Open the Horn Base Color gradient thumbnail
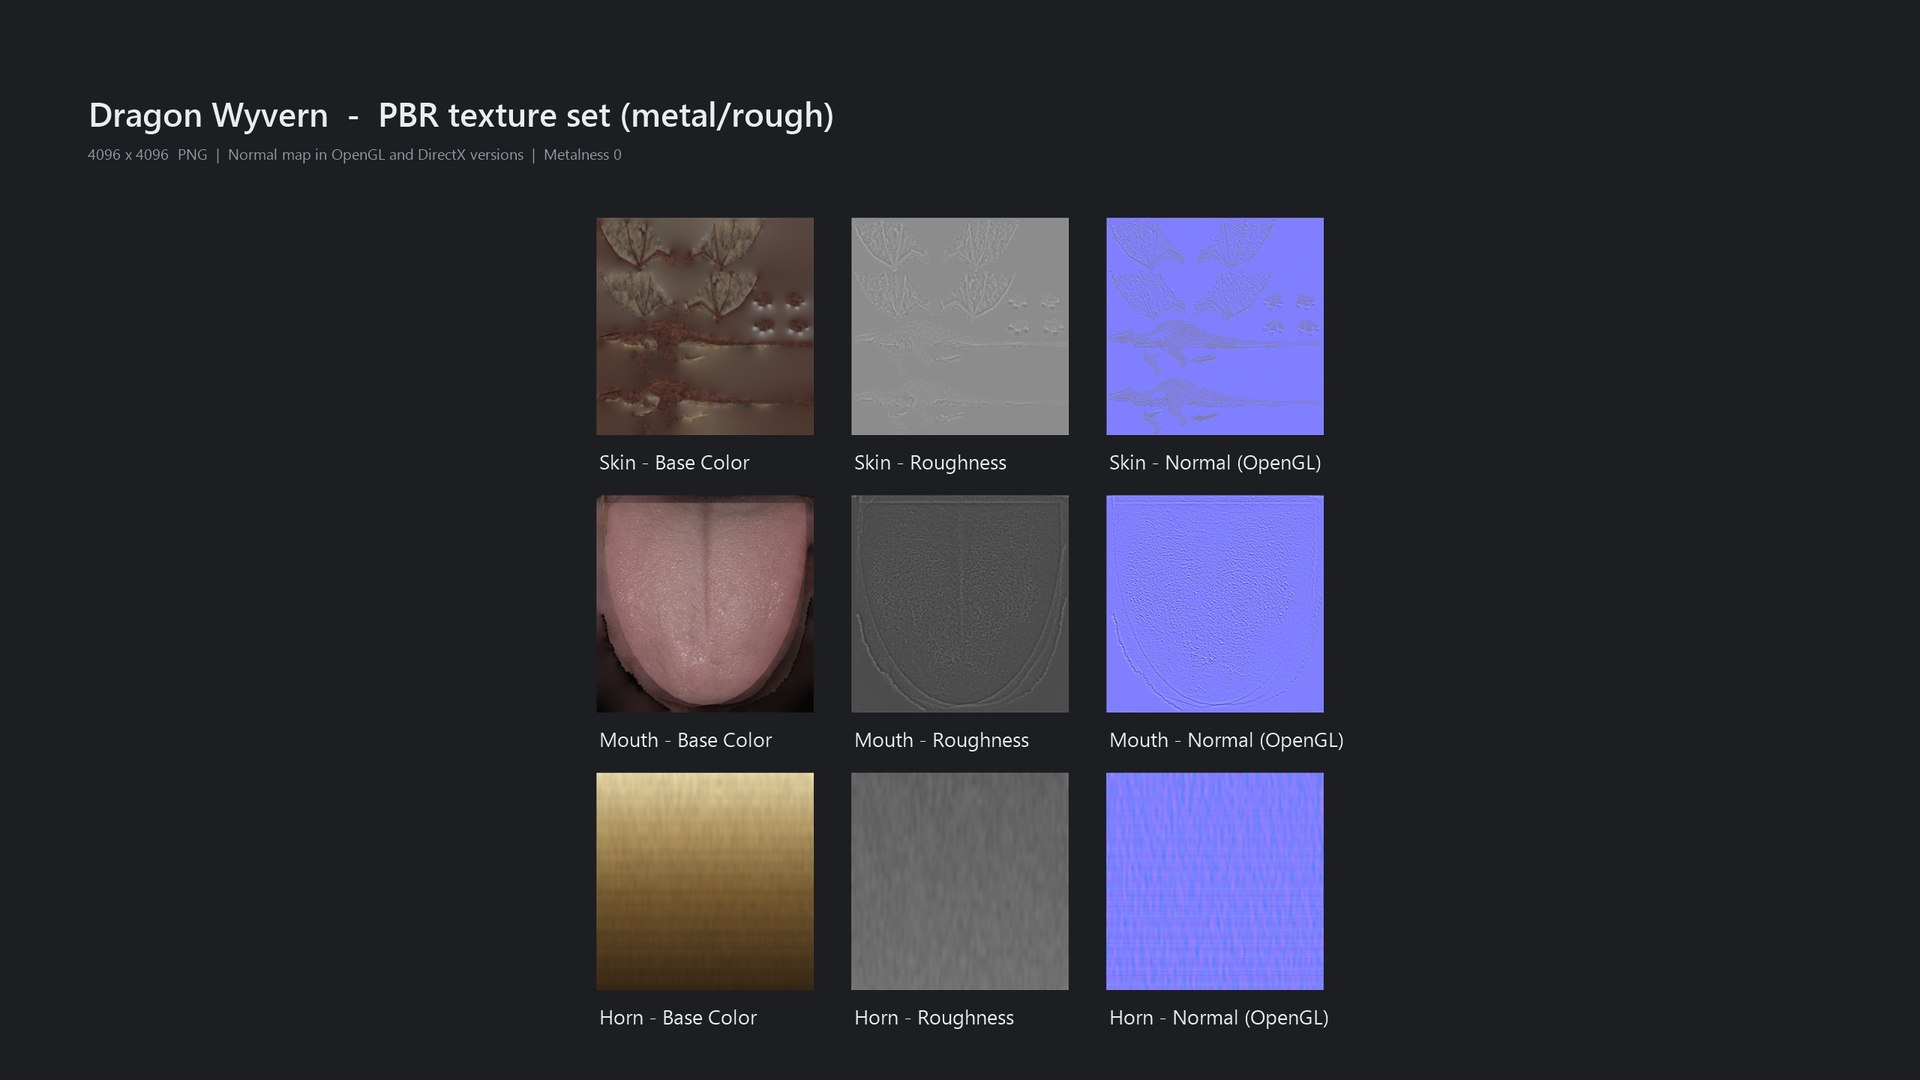The width and height of the screenshot is (1920, 1080). (705, 881)
